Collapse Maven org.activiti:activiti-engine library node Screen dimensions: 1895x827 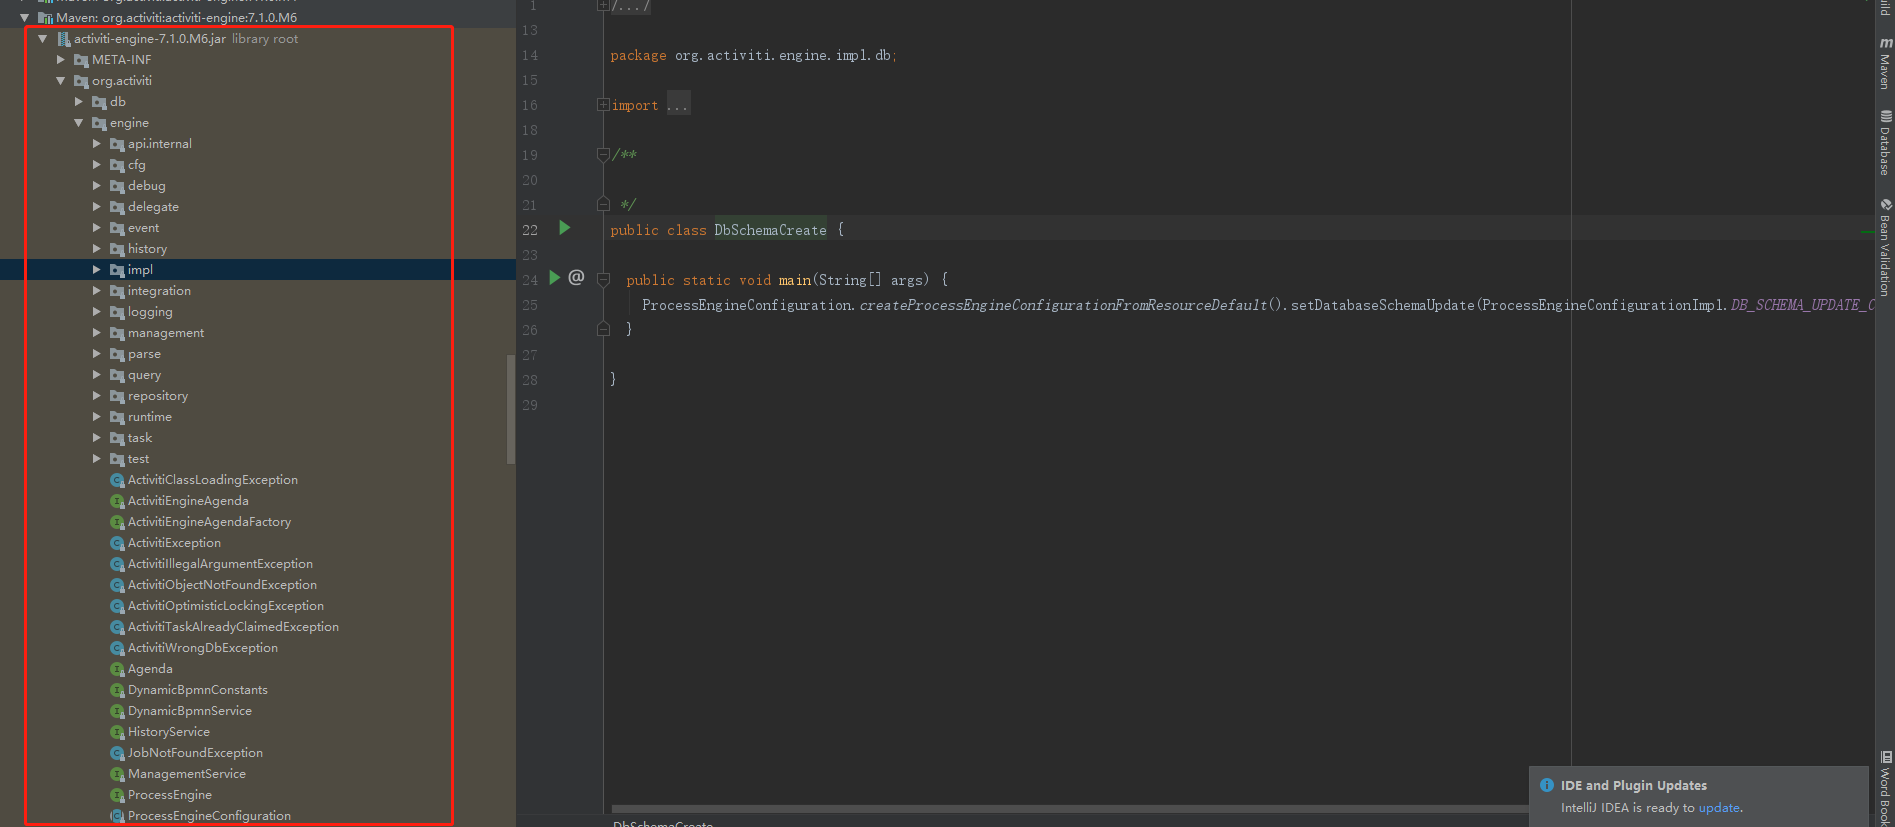click(24, 18)
